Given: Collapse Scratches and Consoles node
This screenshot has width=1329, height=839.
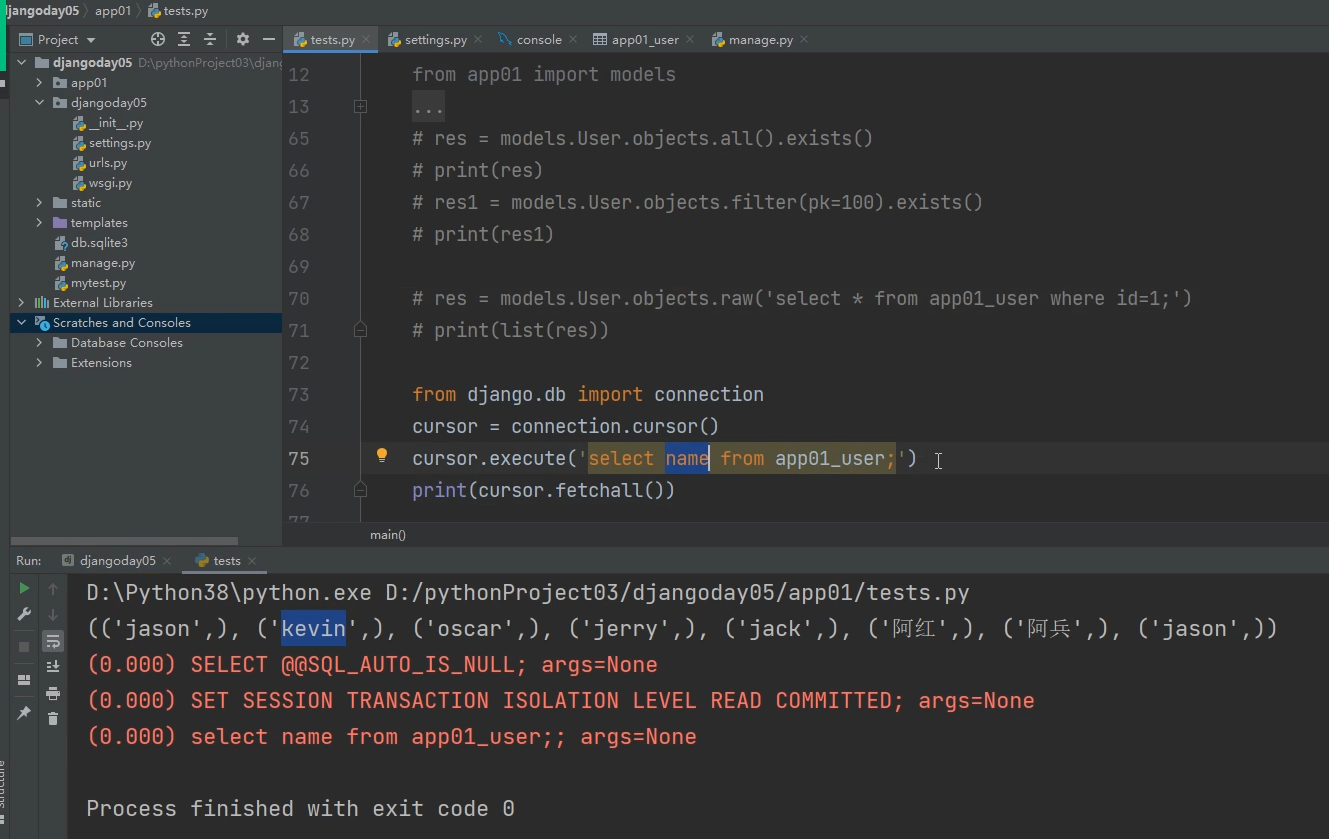Looking at the screenshot, I should click(21, 322).
